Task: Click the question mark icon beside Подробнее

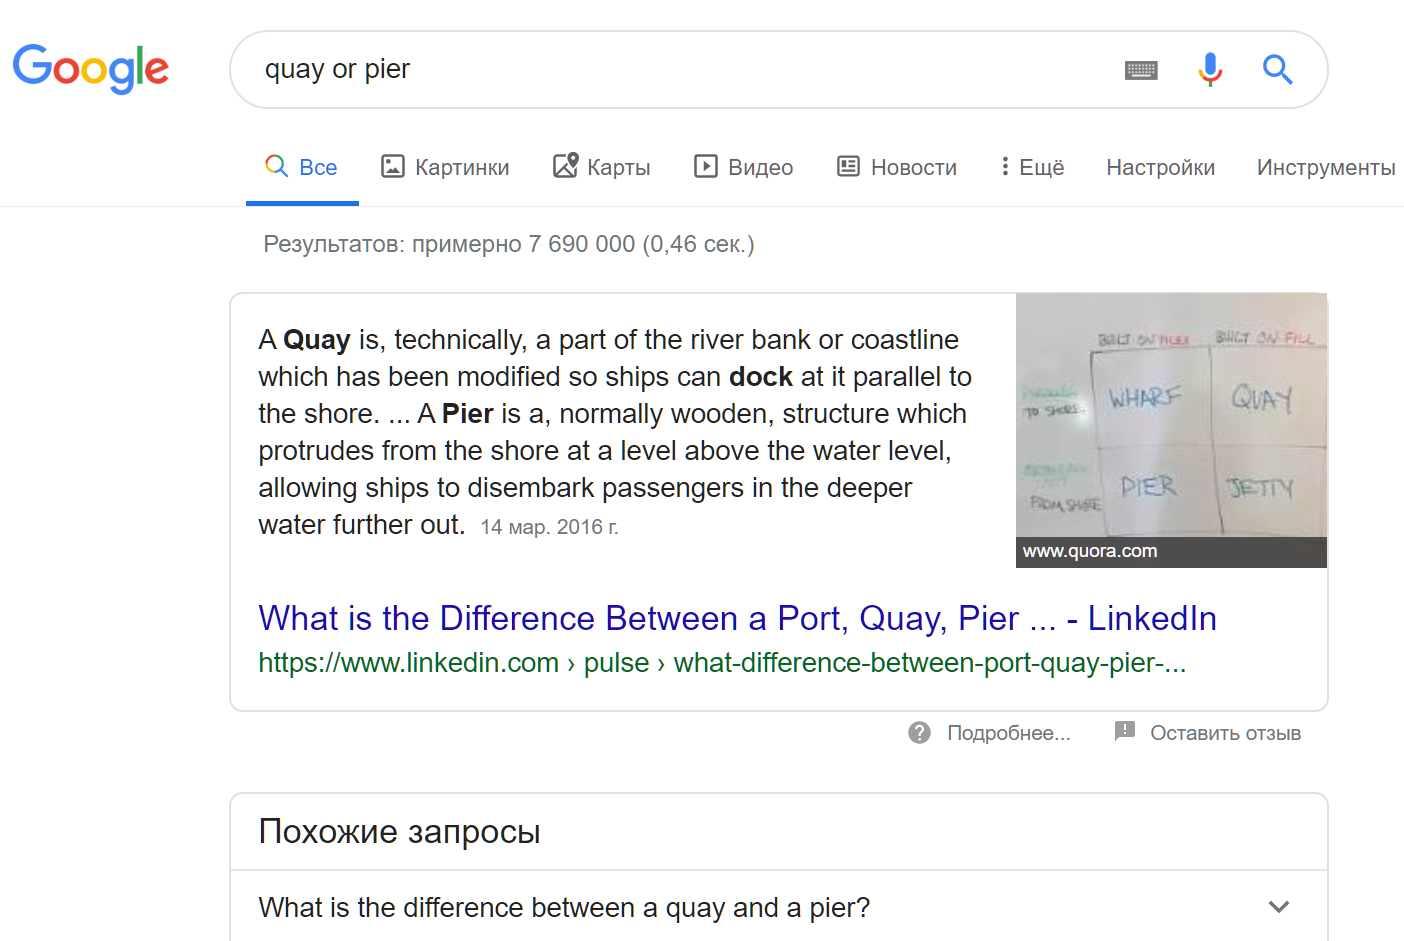Action: pos(919,733)
